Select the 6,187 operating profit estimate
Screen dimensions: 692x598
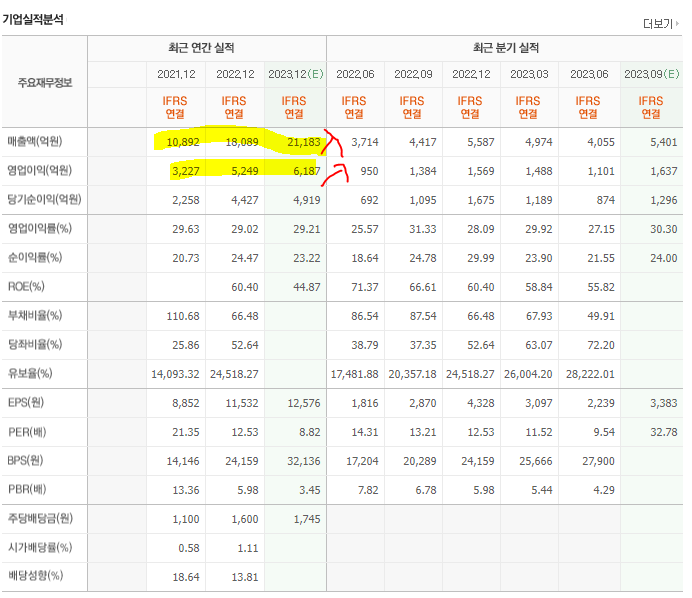click(307, 171)
